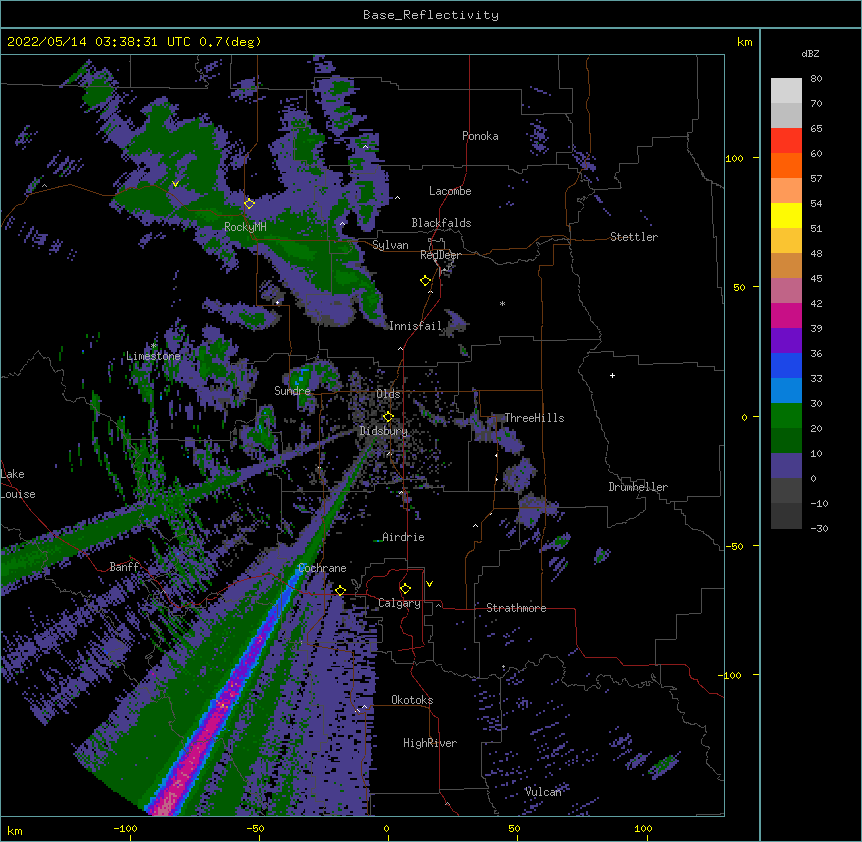Select the bright yellow legend swatch
Image resolution: width=862 pixels, height=842 pixels.
tap(786, 216)
